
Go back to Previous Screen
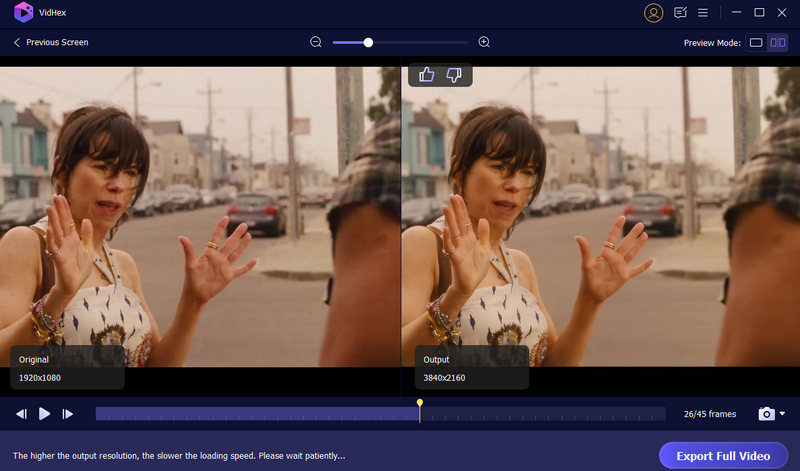[x=50, y=43]
